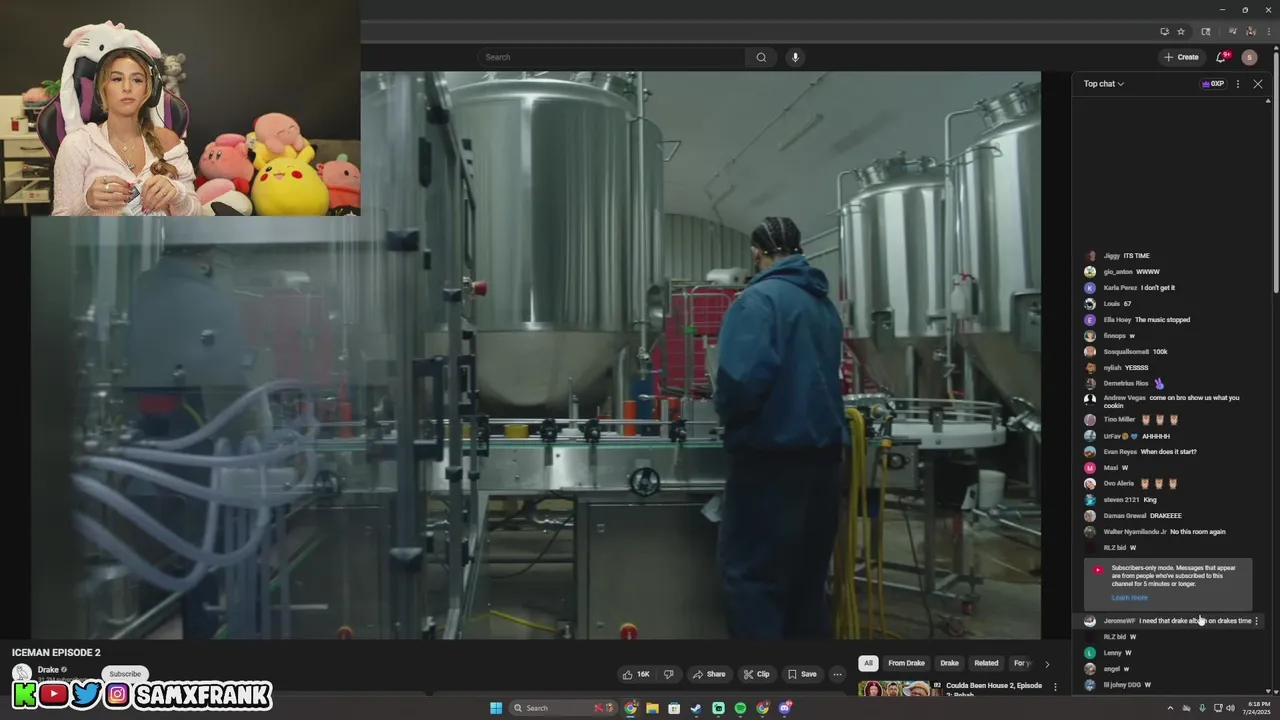
Task: Open the Chrome three-dot menu
Action: [1268, 31]
